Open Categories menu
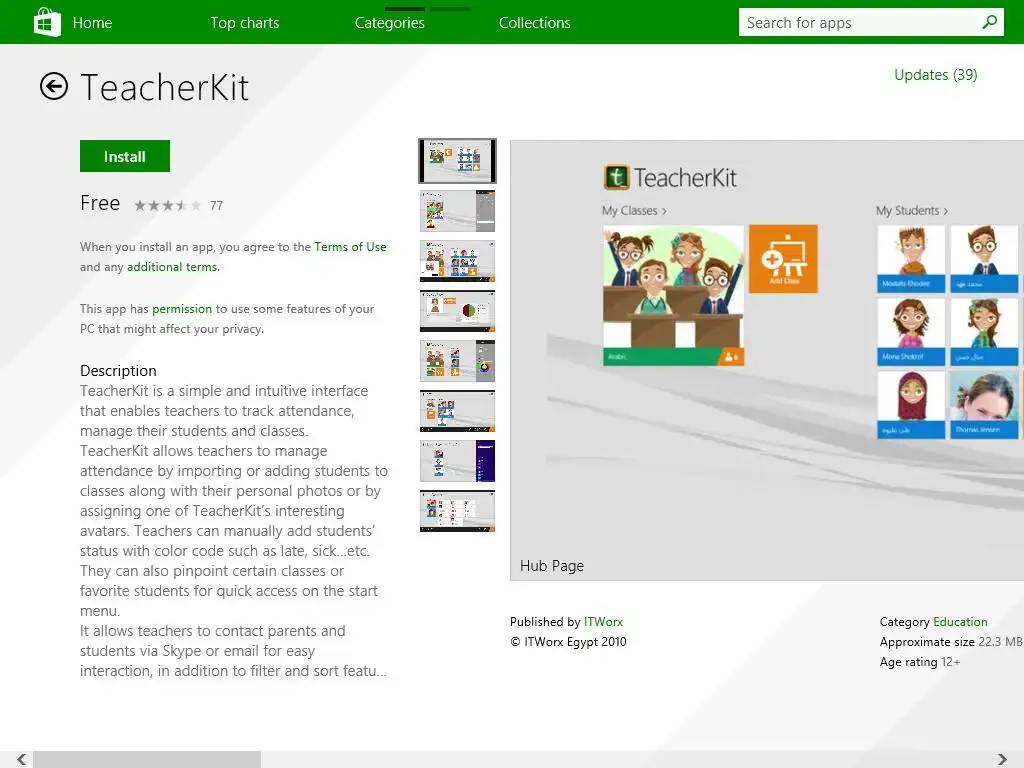This screenshot has height=768, width=1024. tap(390, 23)
